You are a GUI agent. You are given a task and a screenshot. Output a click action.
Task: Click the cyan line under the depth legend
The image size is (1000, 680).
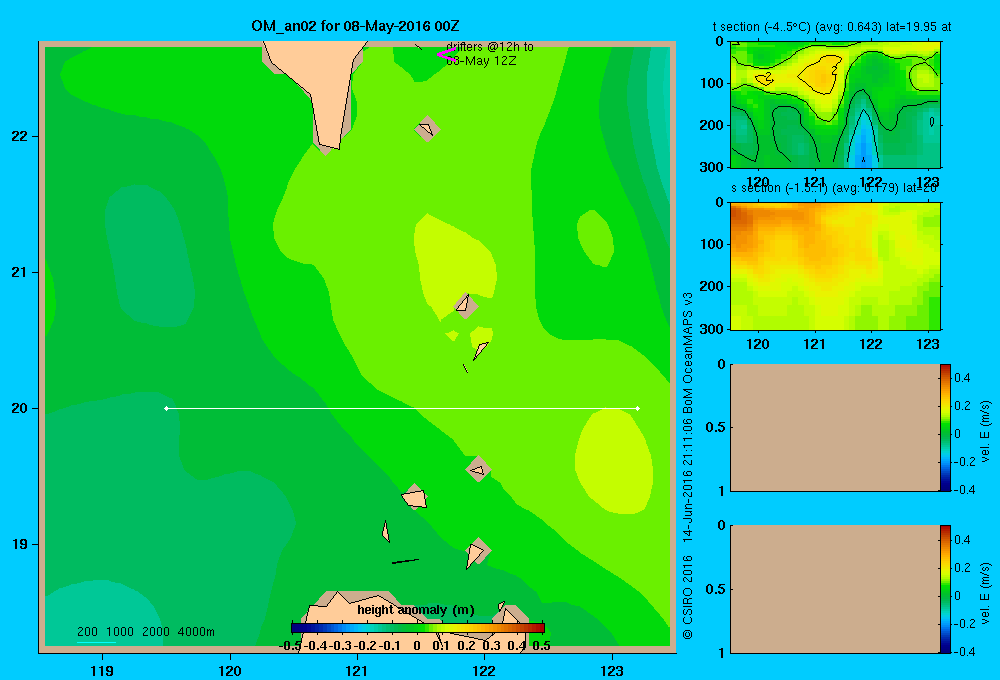tap(96, 642)
